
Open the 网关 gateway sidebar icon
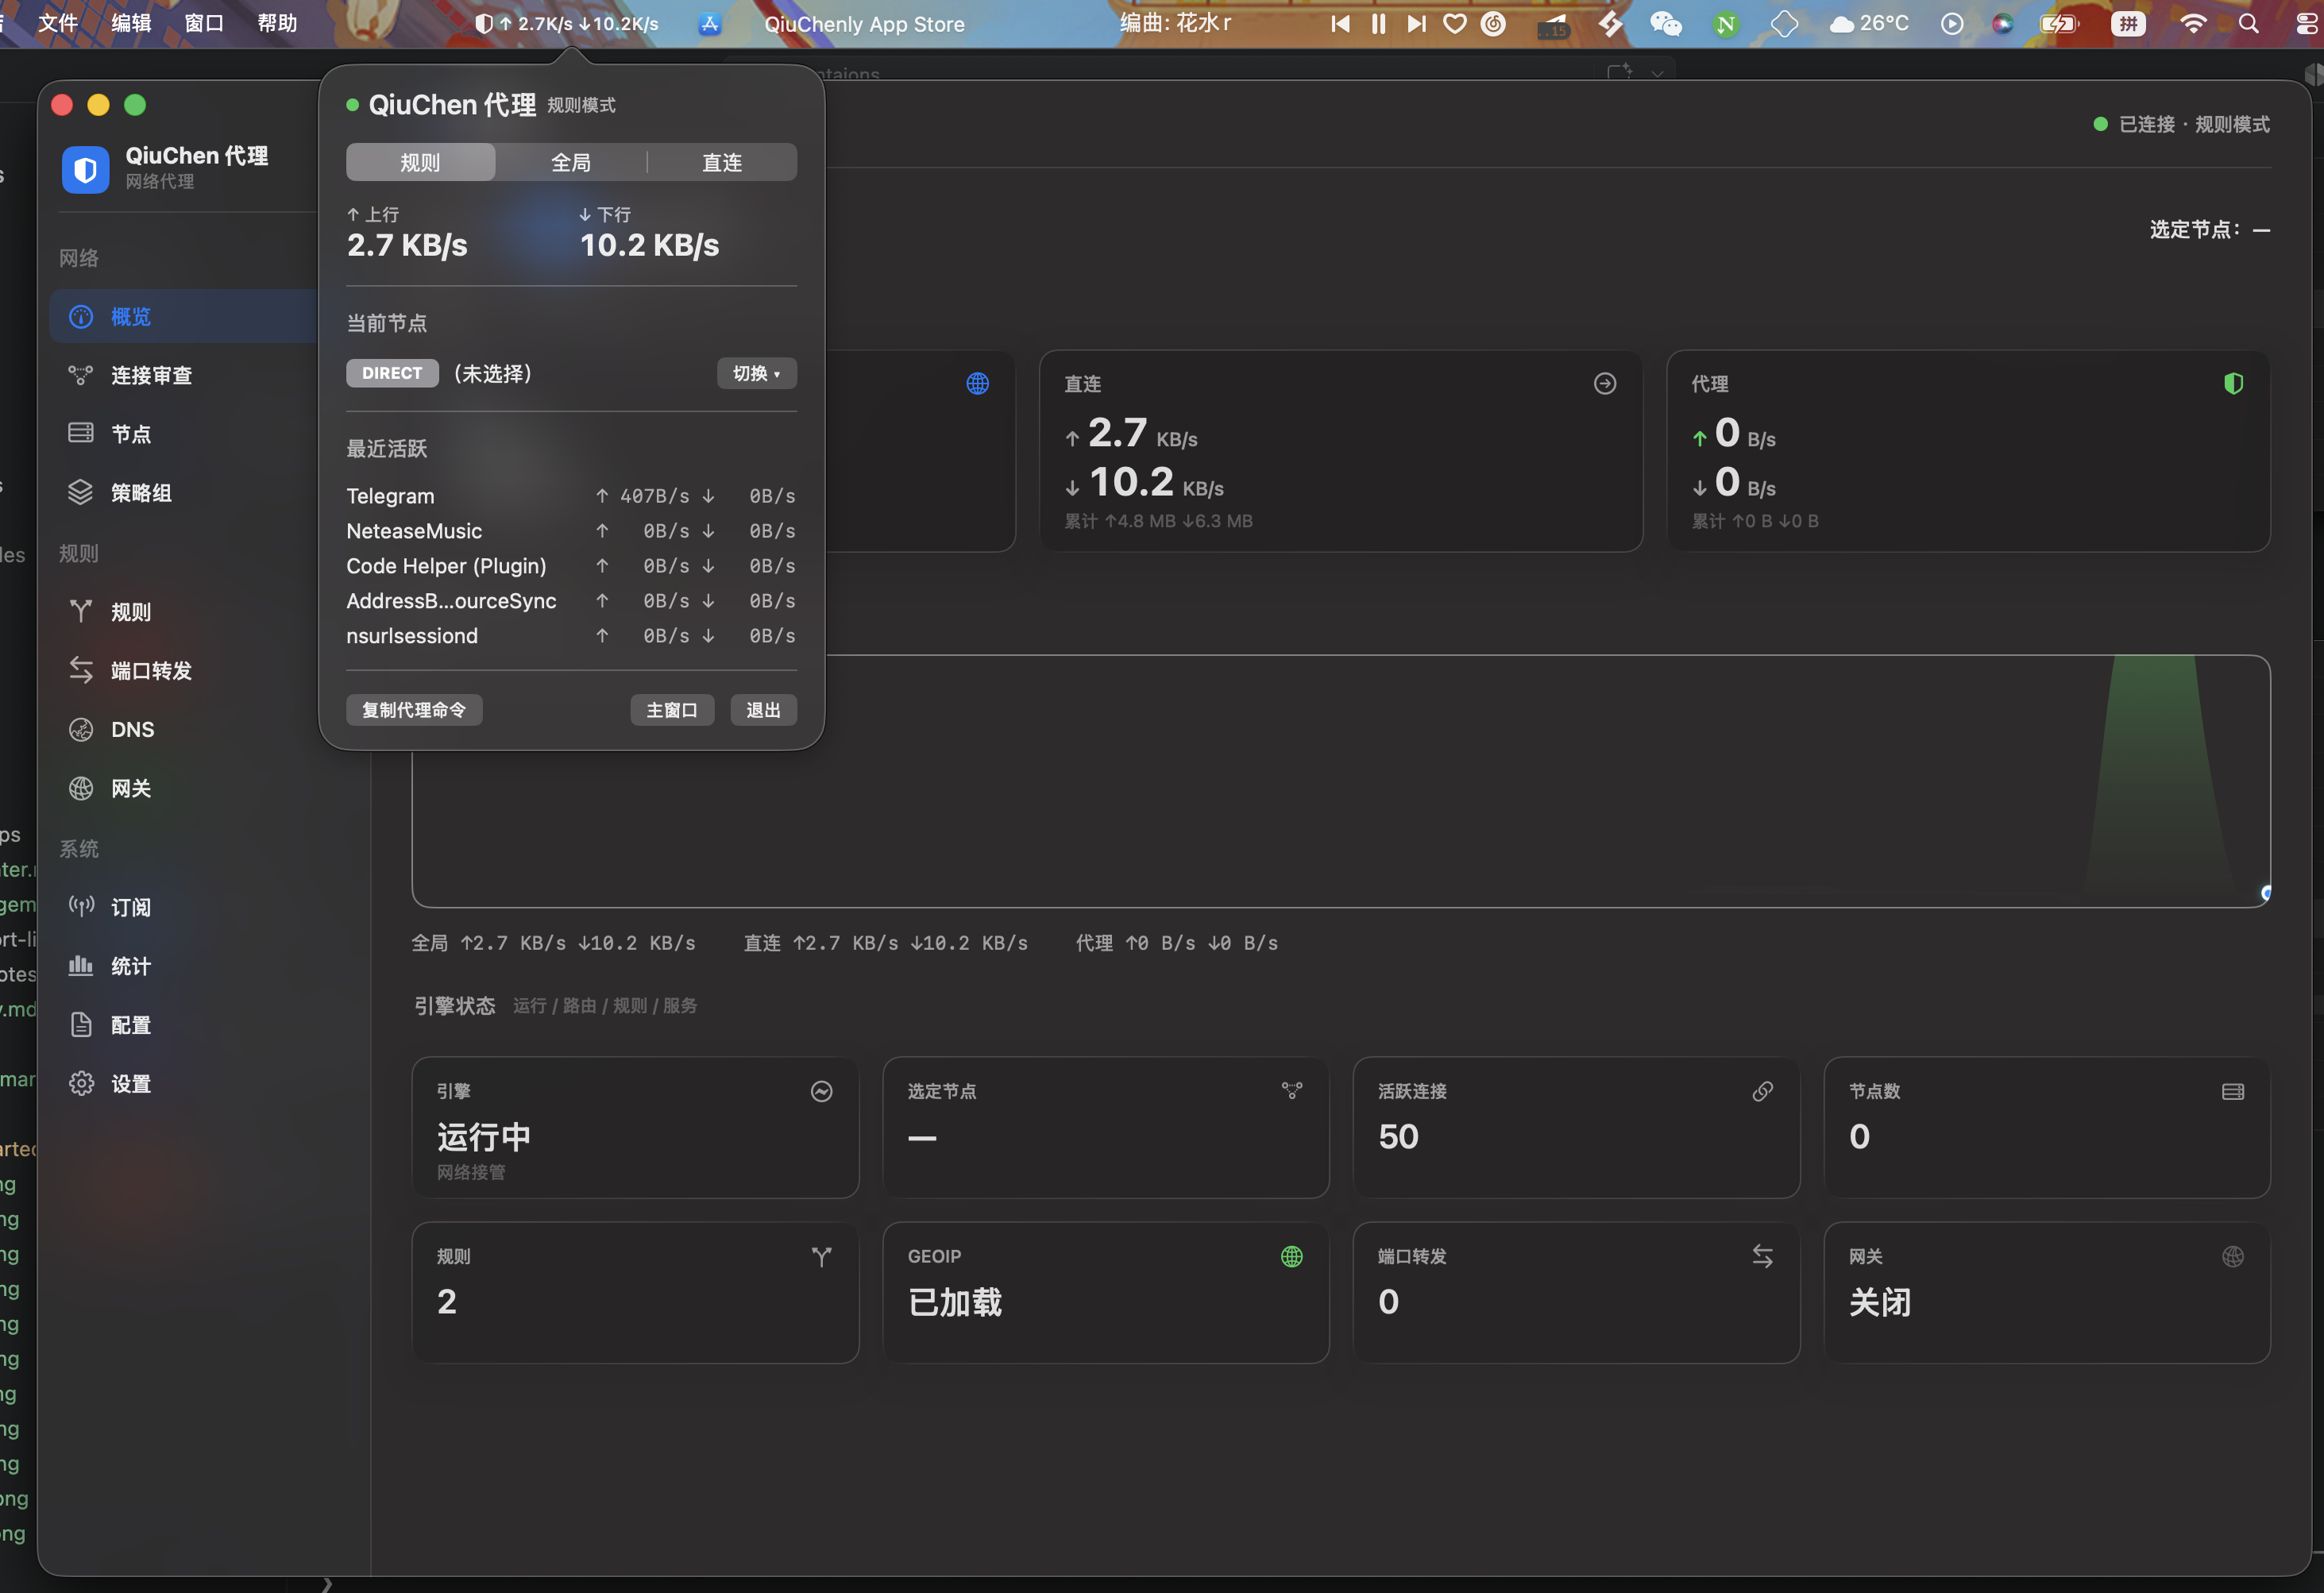[80, 789]
